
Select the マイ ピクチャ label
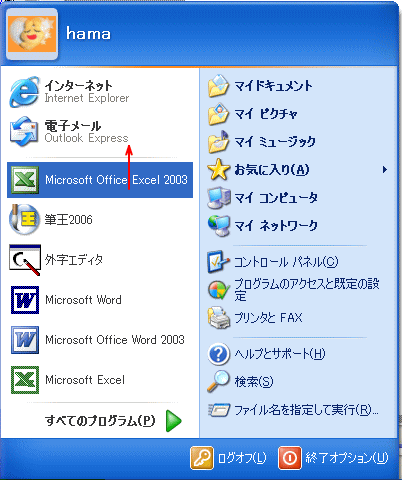(266, 114)
